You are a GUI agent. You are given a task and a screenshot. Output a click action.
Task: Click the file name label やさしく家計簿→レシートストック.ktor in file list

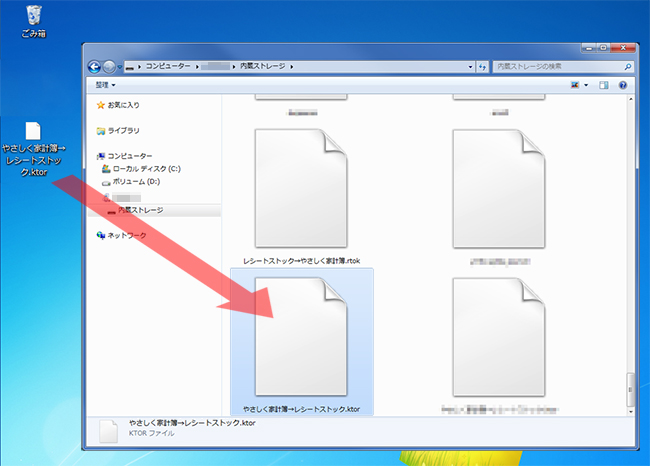coord(301,409)
